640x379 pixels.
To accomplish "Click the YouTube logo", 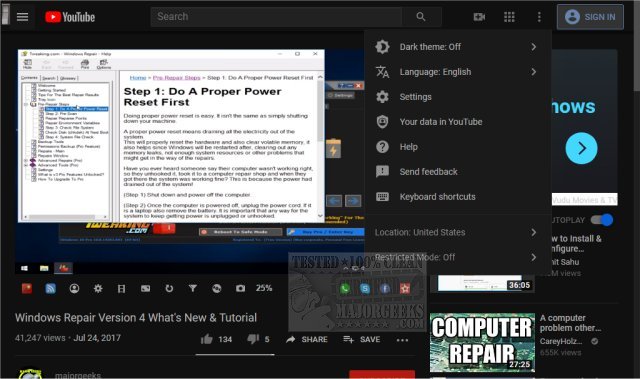I will click(70, 17).
